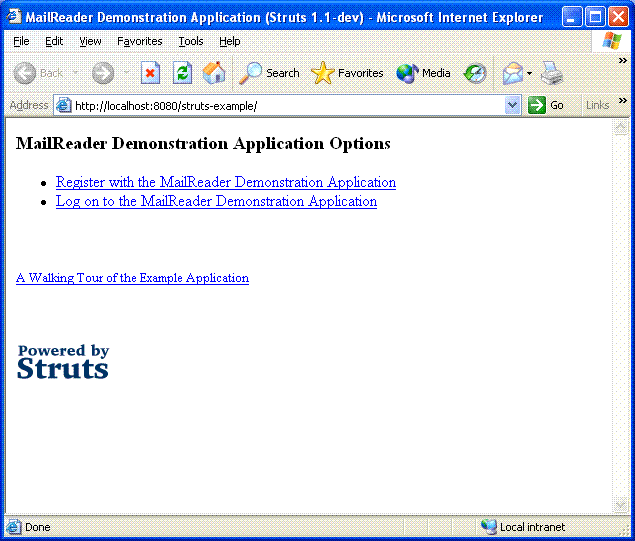635x541 pixels.
Task: Click the Powered by Struts logo
Action: point(63,362)
